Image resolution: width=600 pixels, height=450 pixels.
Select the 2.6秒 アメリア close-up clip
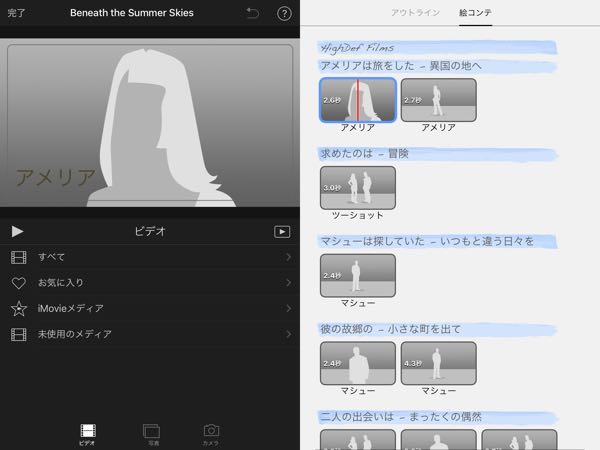[x=358, y=100]
